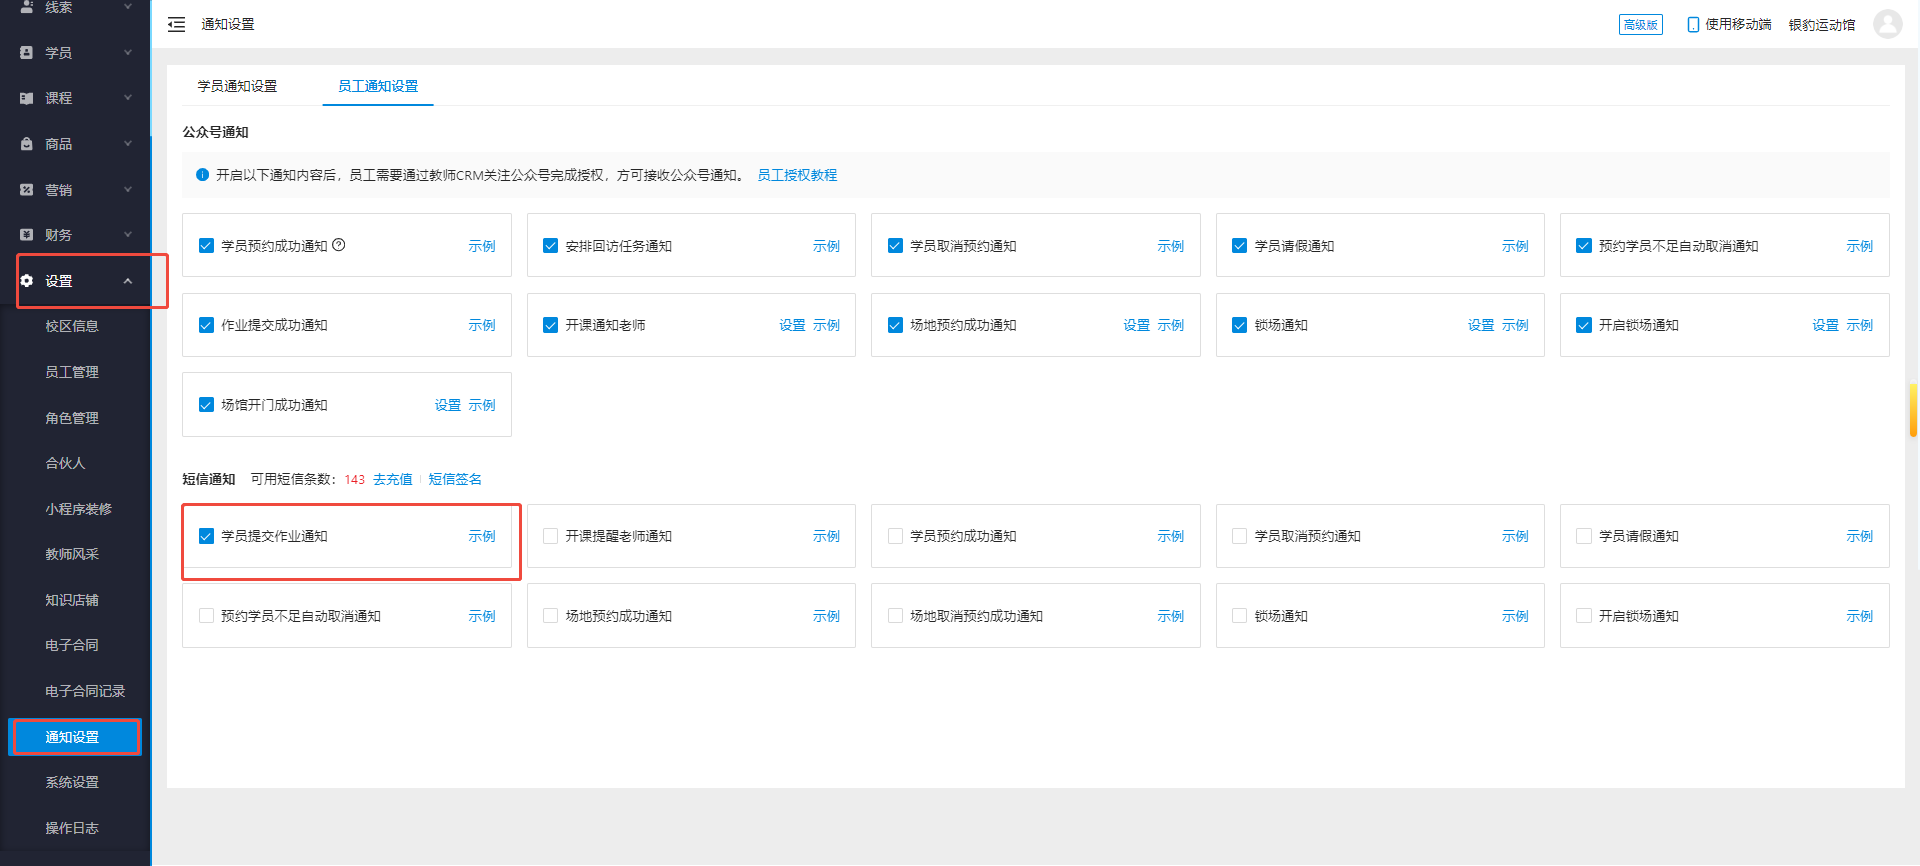Toggle 场馆开门成功通知 checkbox

pos(206,405)
